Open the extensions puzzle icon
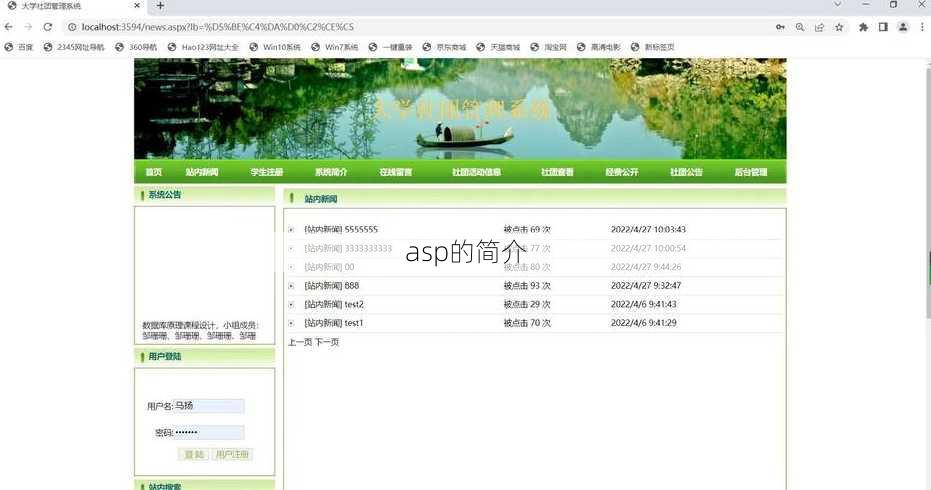931x490 pixels. coord(863,27)
